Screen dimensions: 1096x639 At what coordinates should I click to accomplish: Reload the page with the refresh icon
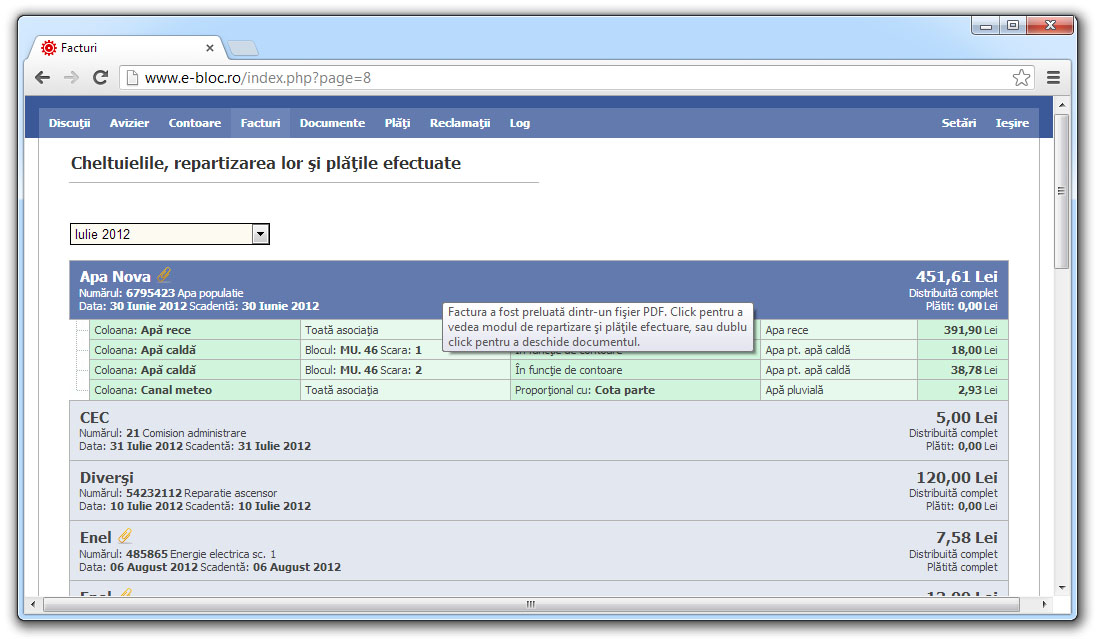[101, 78]
